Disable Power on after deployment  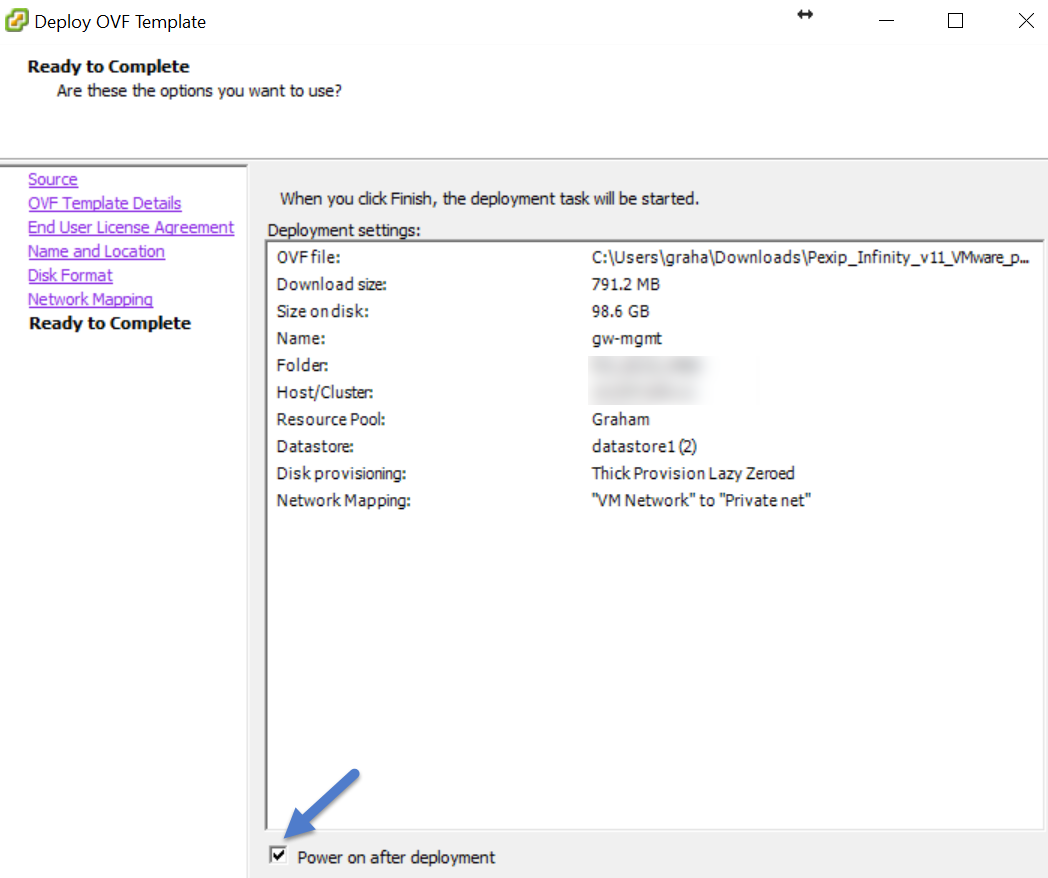point(277,856)
